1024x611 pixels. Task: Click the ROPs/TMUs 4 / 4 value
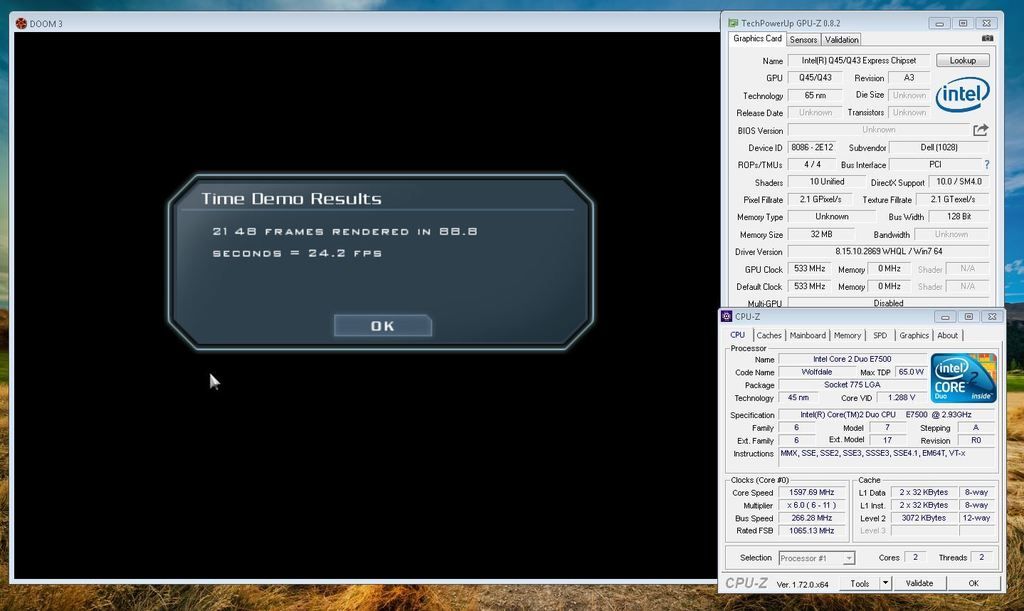click(812, 164)
